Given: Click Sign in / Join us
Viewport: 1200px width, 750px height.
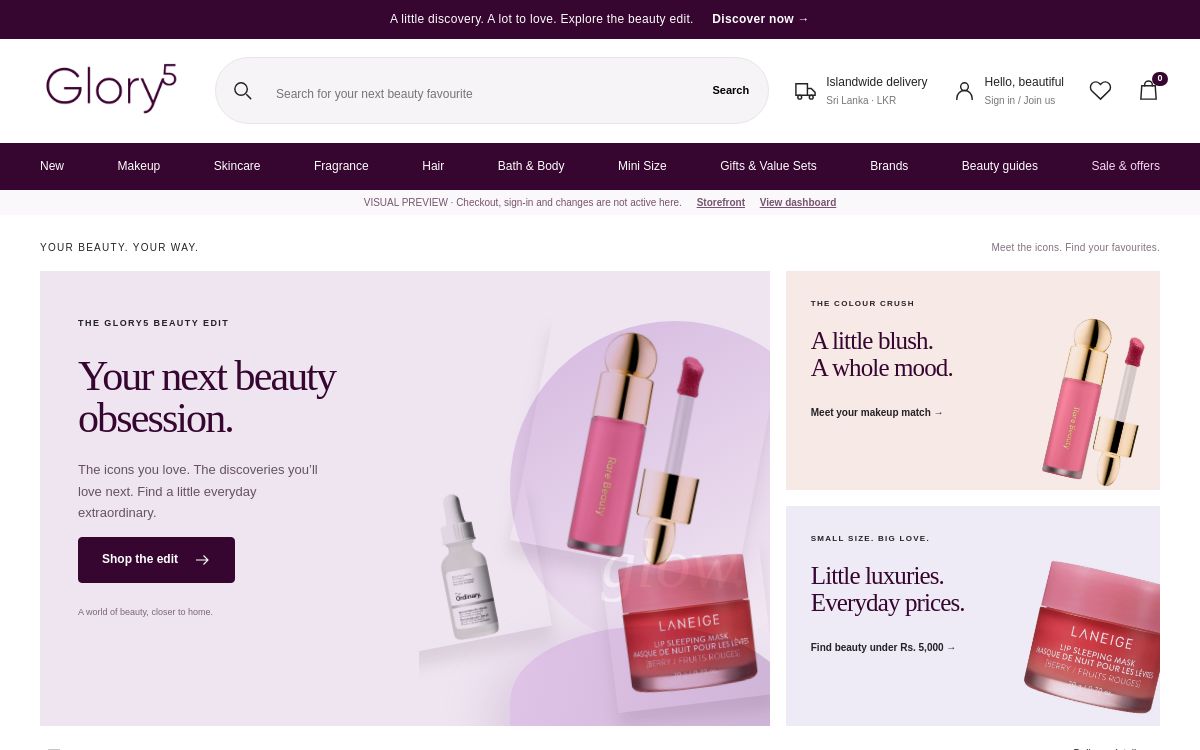Looking at the screenshot, I should click(1019, 101).
